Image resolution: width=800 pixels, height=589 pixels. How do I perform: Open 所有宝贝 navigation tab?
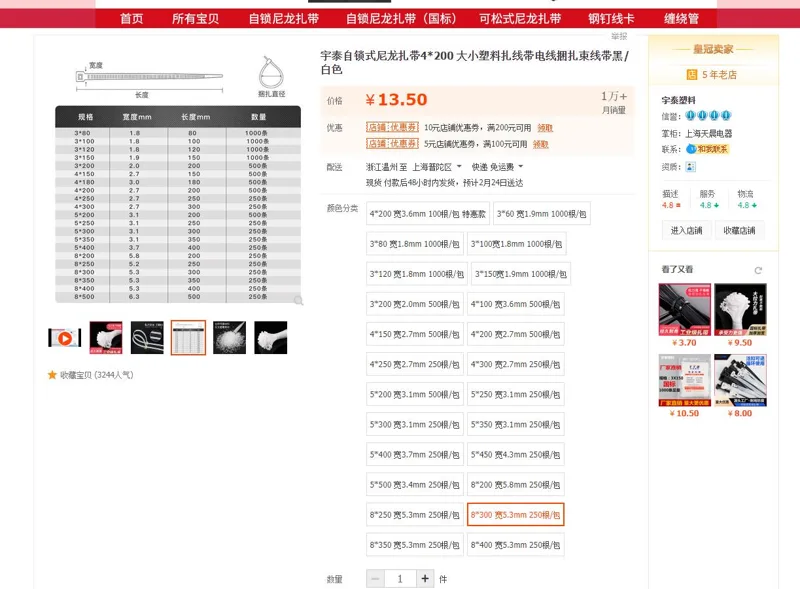click(195, 19)
